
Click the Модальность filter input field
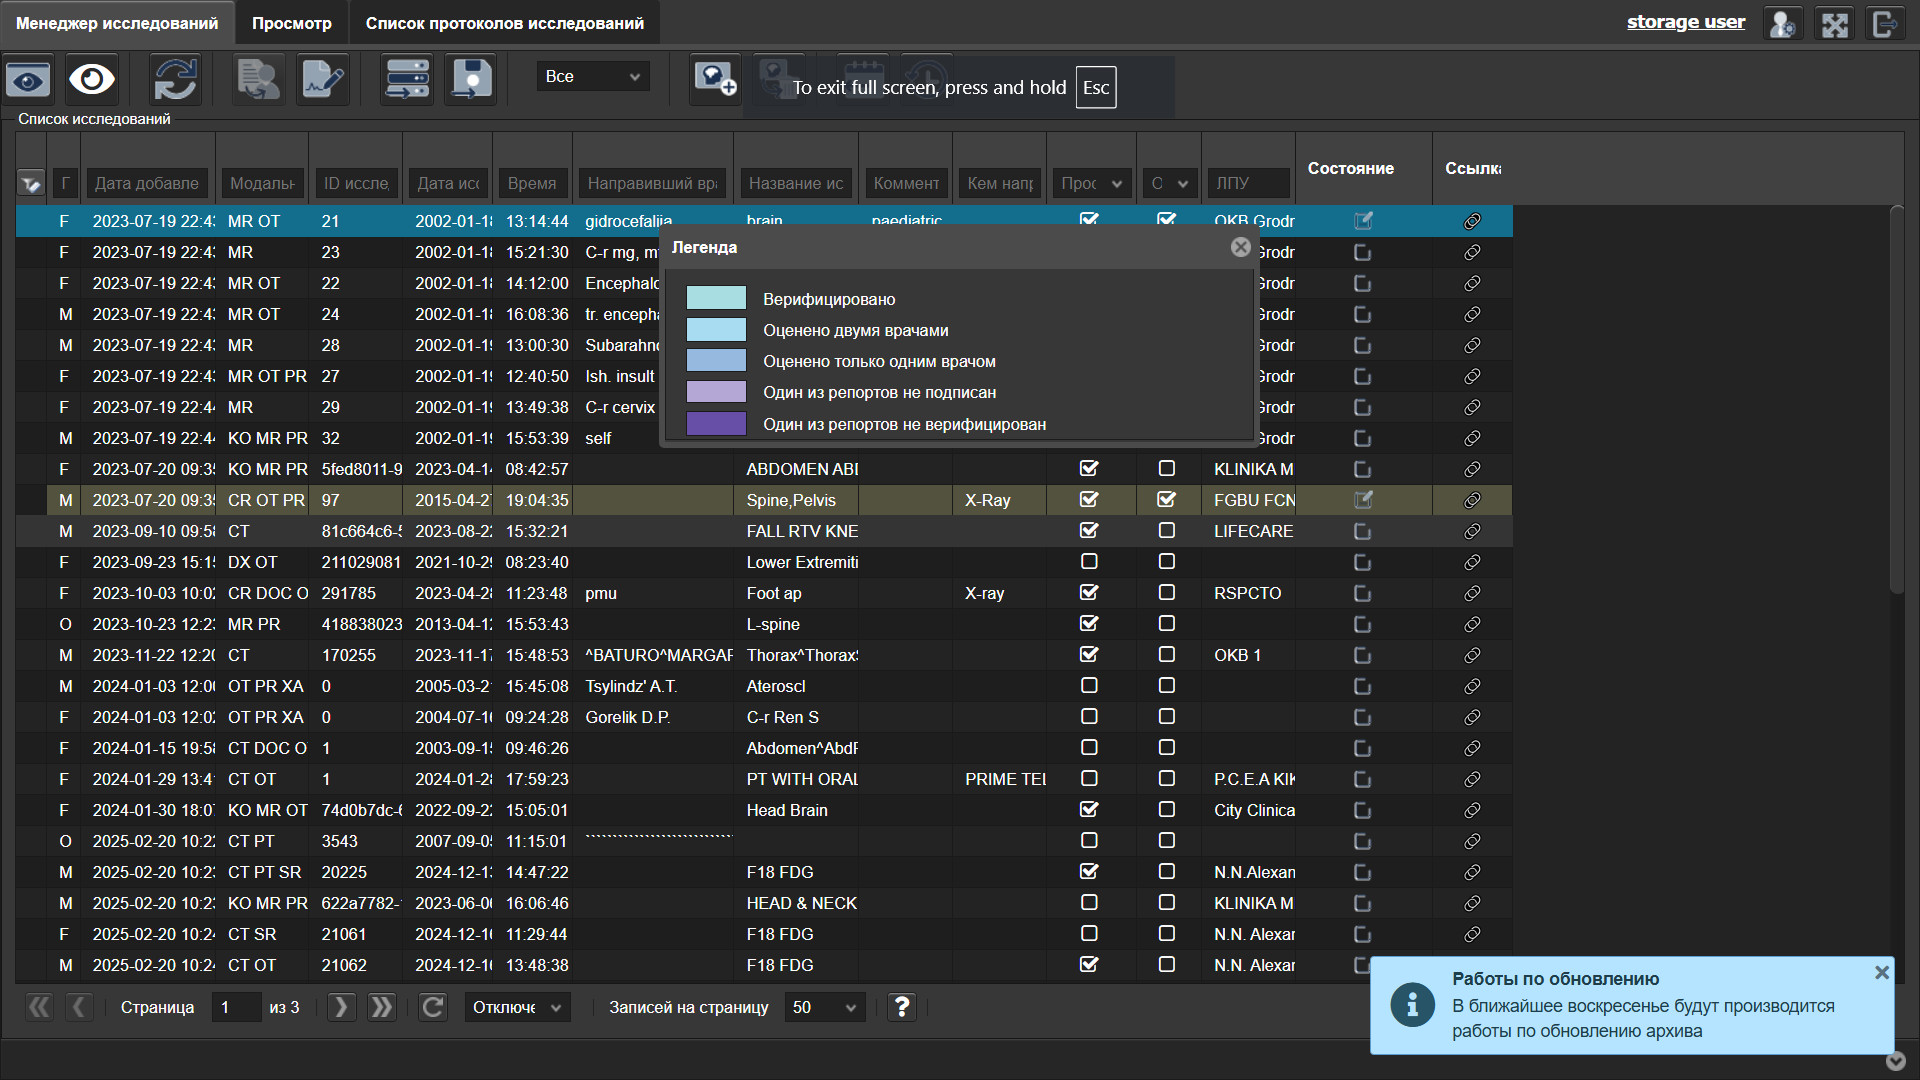[x=262, y=183]
